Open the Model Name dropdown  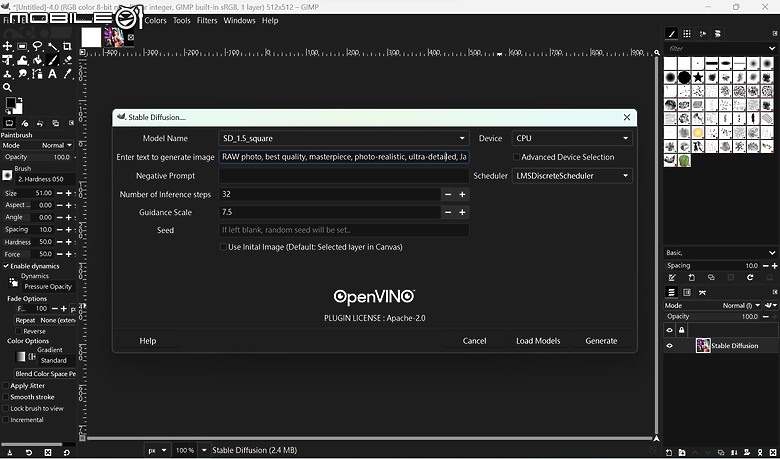tap(344, 138)
